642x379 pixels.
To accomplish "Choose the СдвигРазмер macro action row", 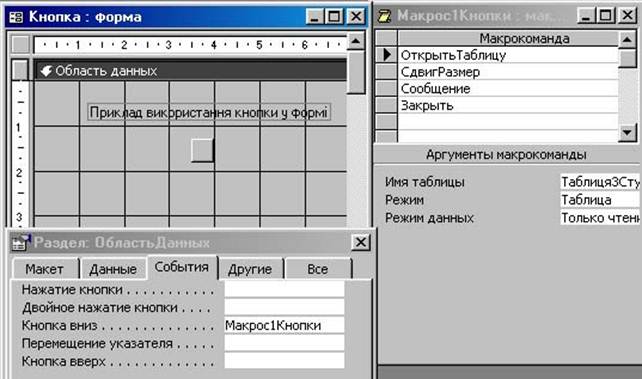I will pyautogui.click(x=508, y=72).
